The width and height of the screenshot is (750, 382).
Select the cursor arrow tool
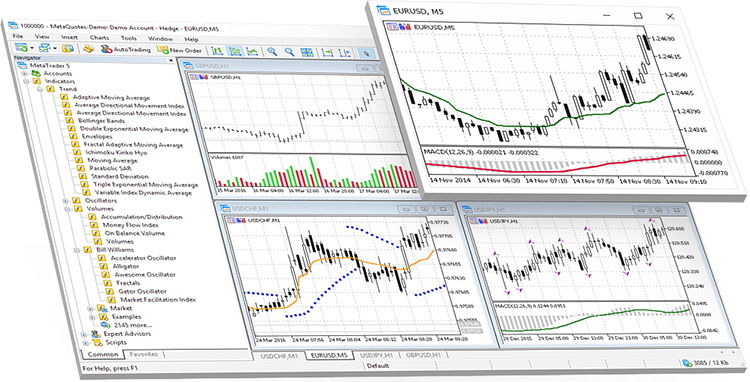pyautogui.click(x=366, y=53)
